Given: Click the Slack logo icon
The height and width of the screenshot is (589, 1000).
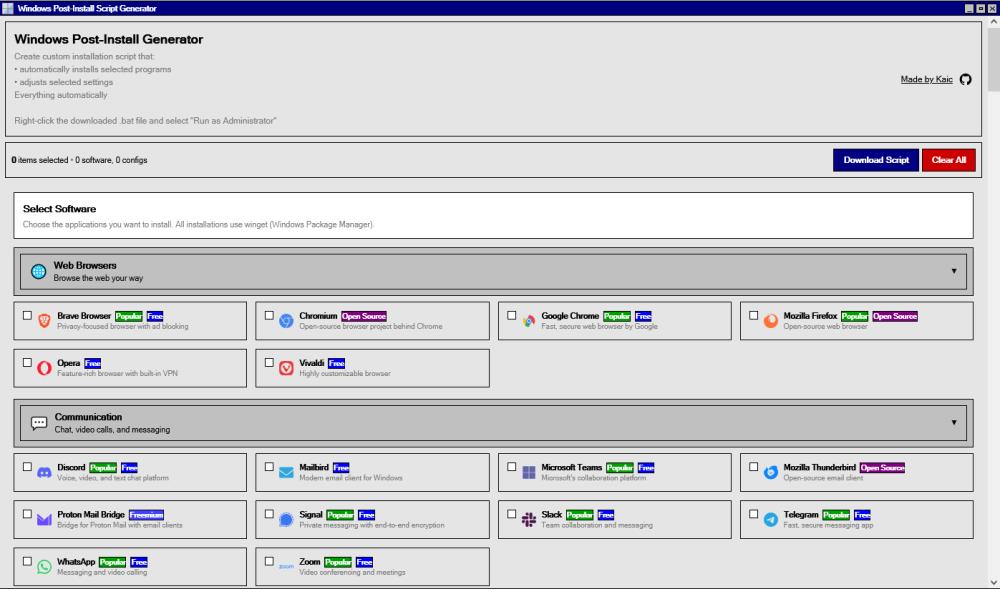Looking at the screenshot, I should point(529,520).
